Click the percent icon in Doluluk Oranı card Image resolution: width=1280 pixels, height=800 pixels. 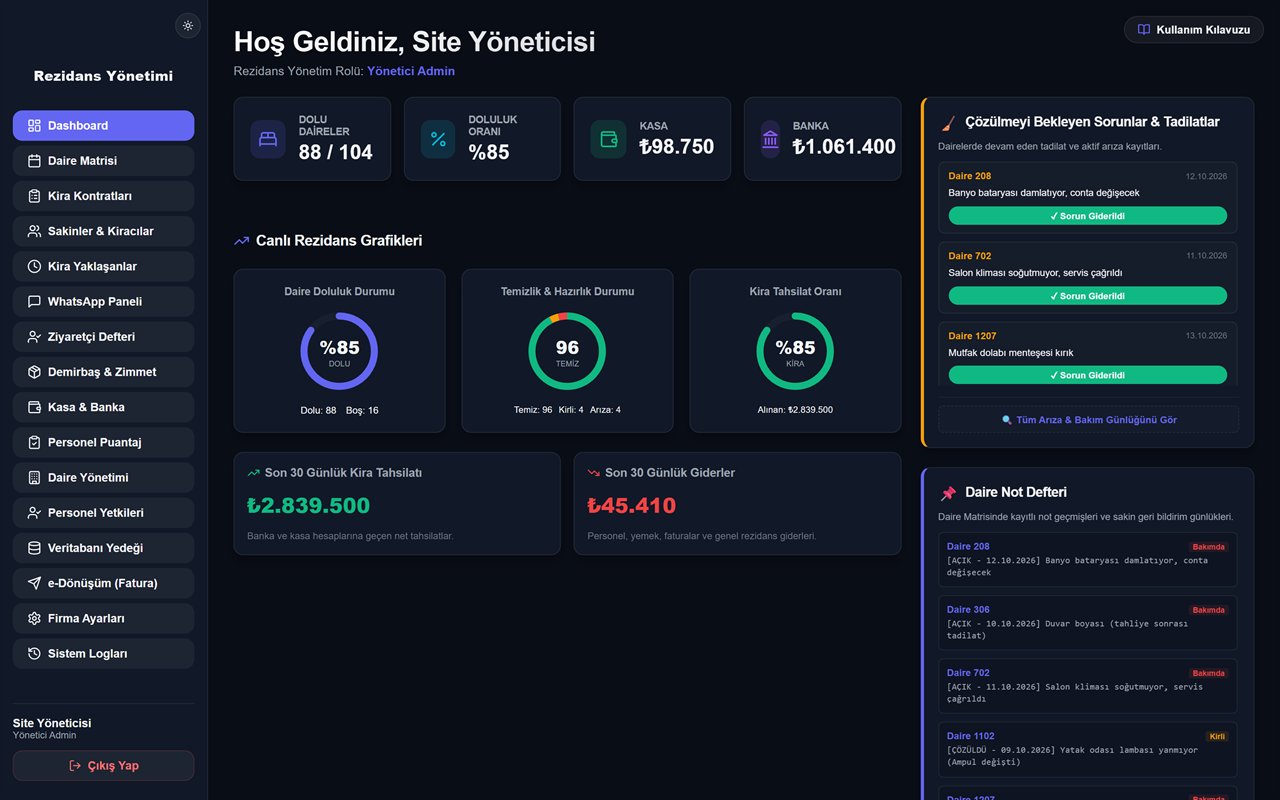pos(438,139)
